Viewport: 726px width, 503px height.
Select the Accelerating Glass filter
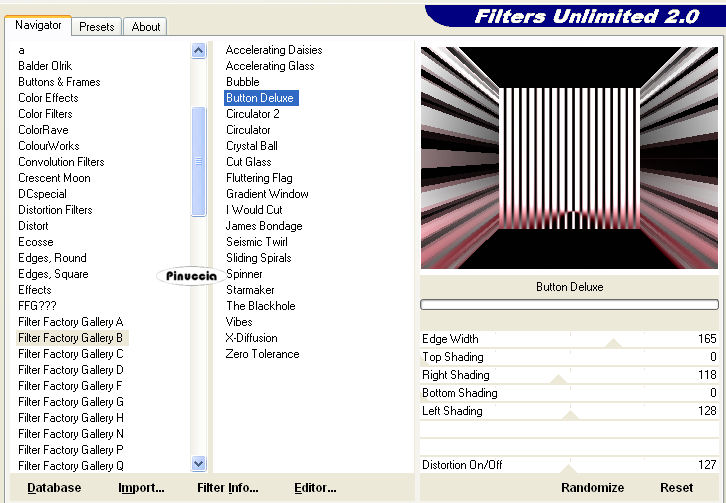coord(270,66)
